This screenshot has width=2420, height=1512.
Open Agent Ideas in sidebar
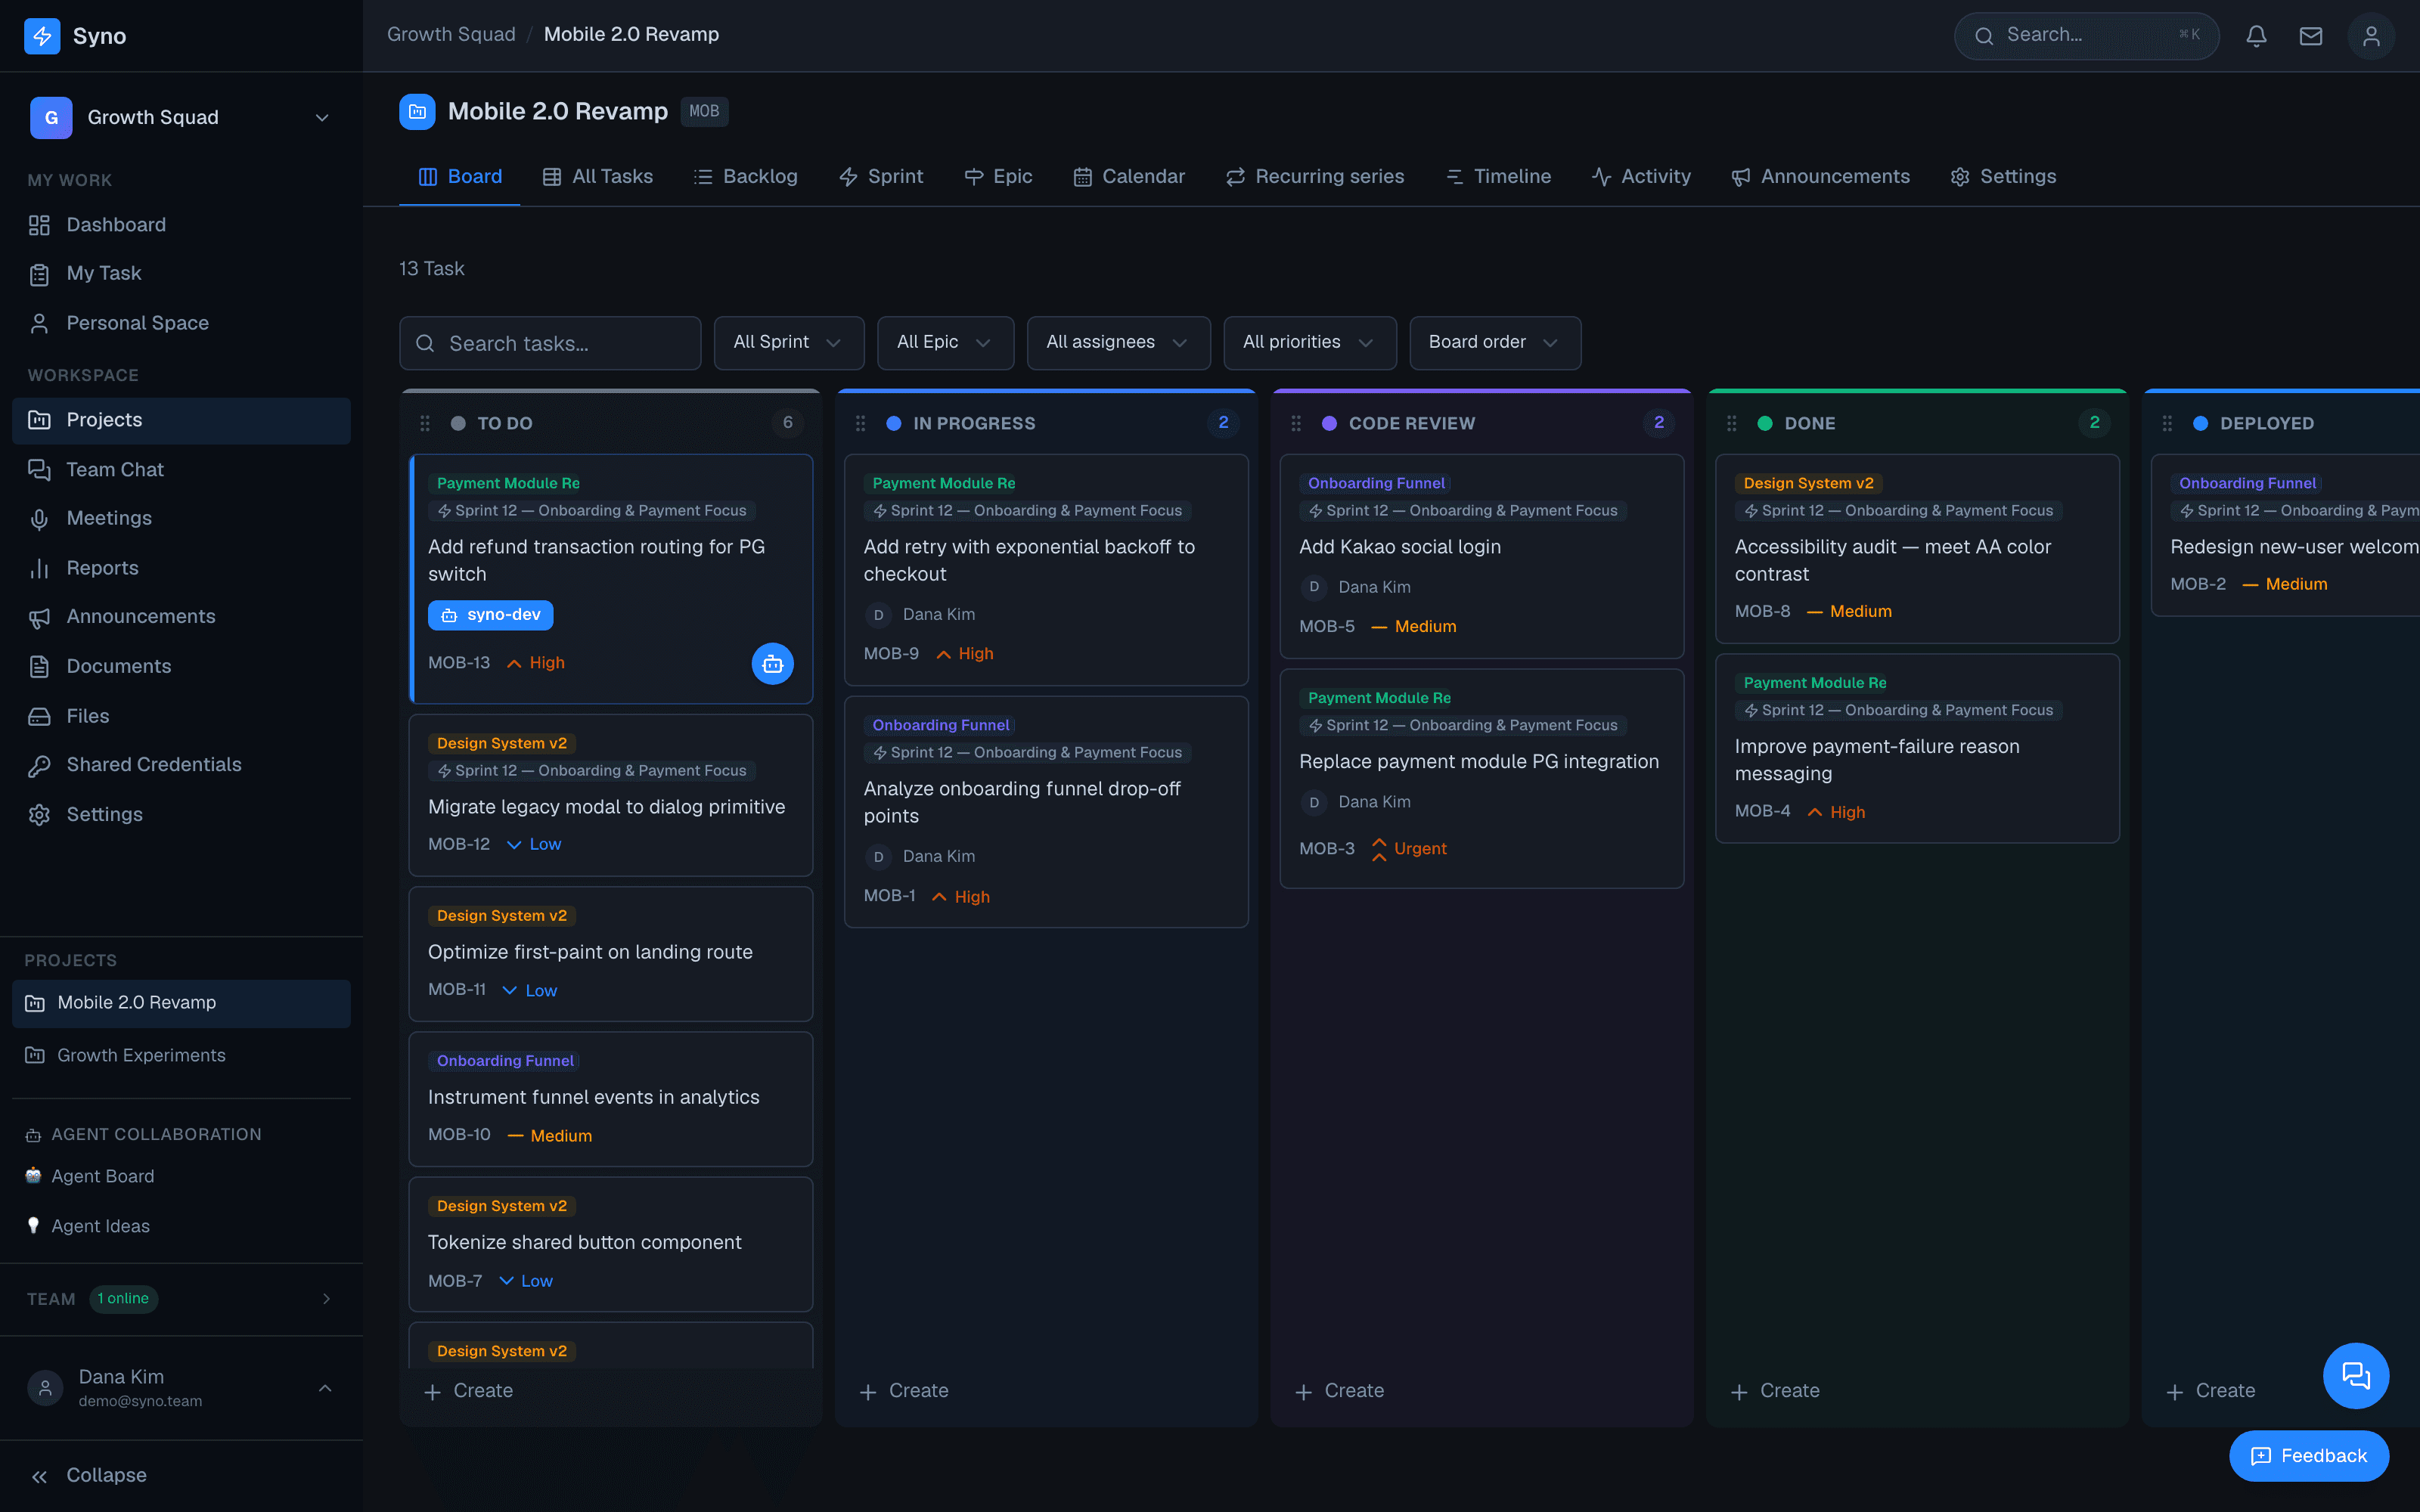click(x=181, y=1226)
